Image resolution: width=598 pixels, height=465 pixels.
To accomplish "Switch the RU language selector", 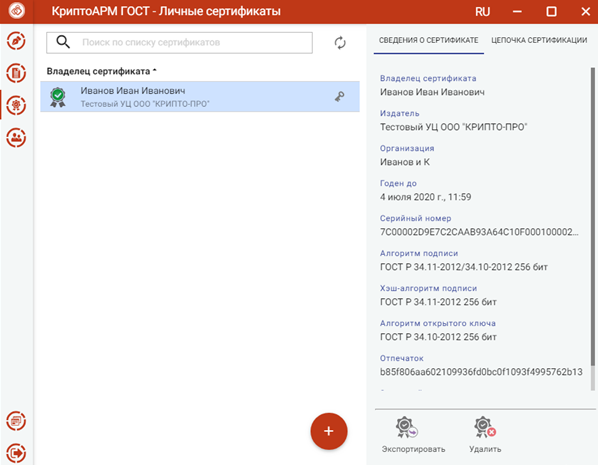I will pos(482,12).
